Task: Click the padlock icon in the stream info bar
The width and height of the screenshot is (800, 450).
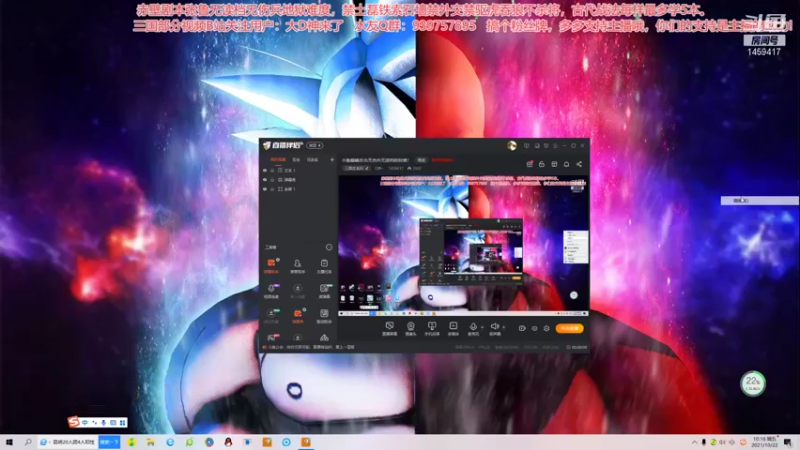Action: coord(542,164)
